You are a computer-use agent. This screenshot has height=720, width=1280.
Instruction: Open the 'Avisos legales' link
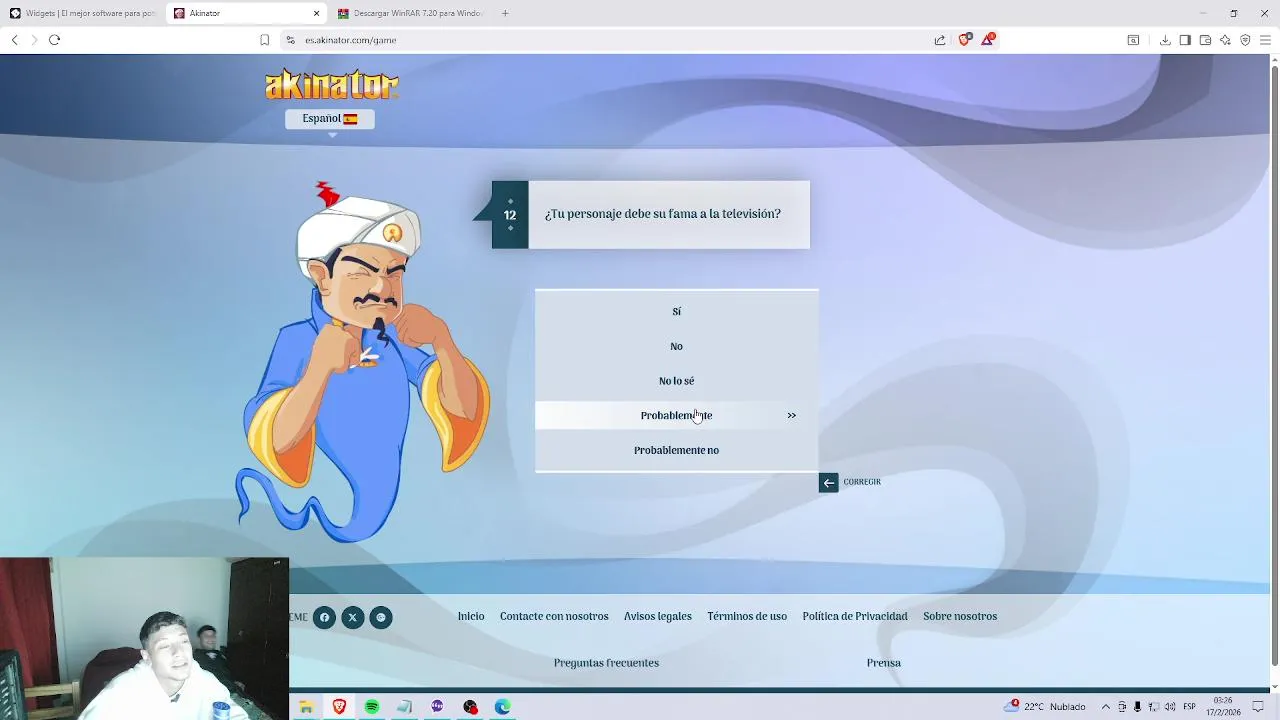click(x=658, y=616)
